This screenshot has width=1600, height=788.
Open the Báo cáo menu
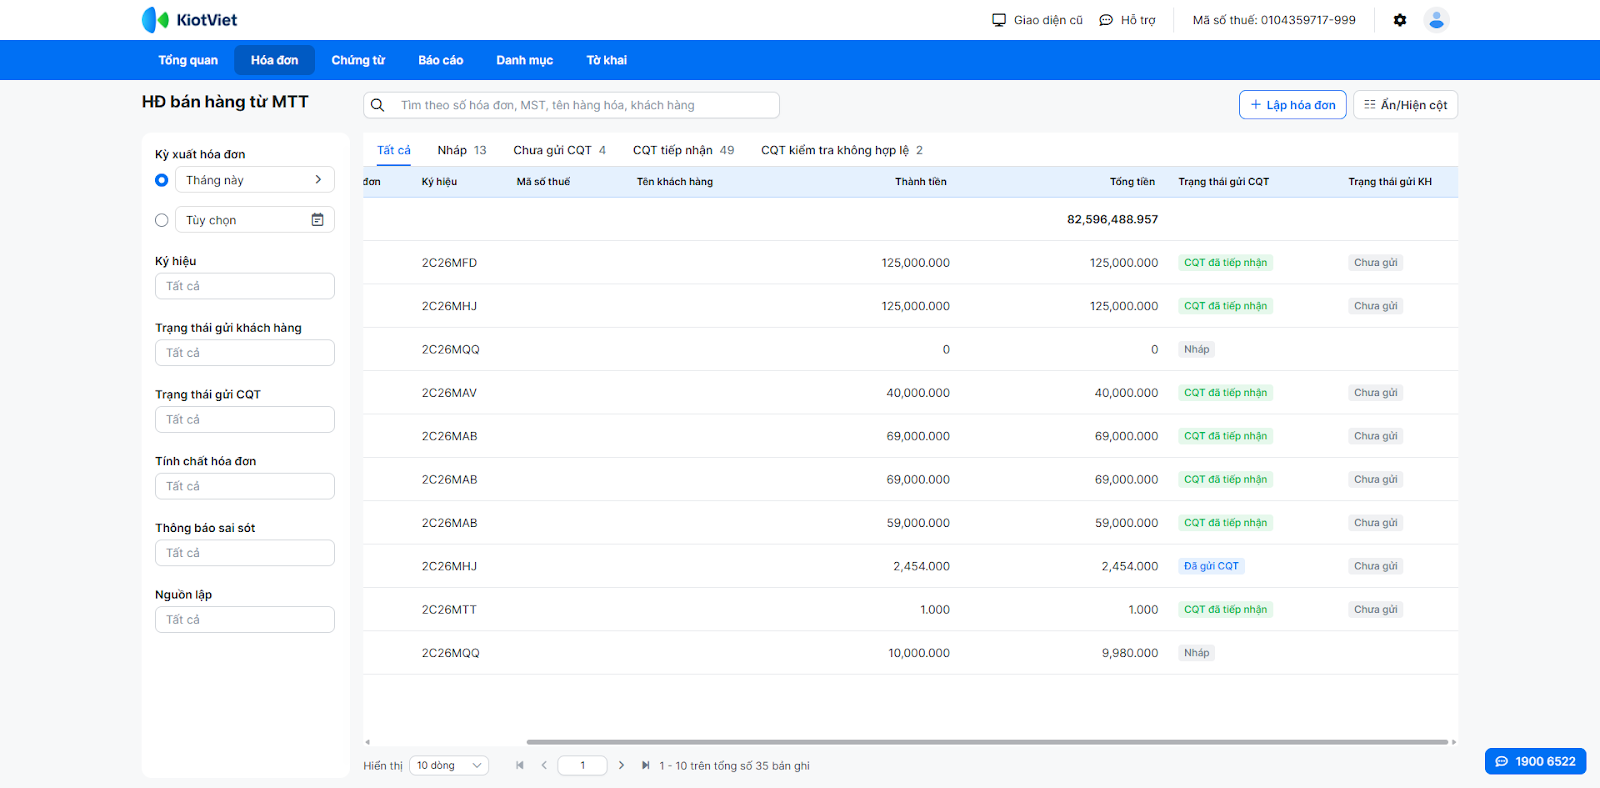click(440, 60)
